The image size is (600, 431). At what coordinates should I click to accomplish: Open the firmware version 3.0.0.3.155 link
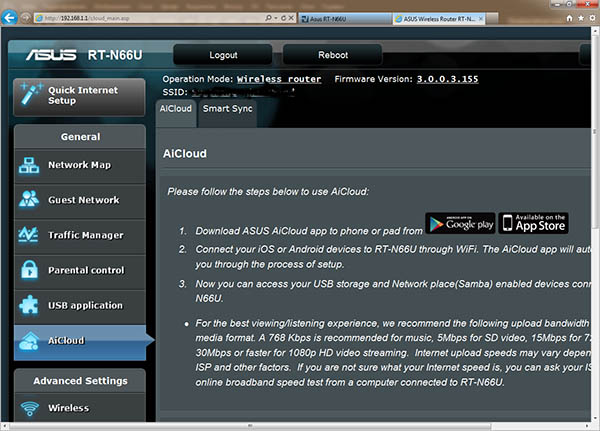point(447,79)
